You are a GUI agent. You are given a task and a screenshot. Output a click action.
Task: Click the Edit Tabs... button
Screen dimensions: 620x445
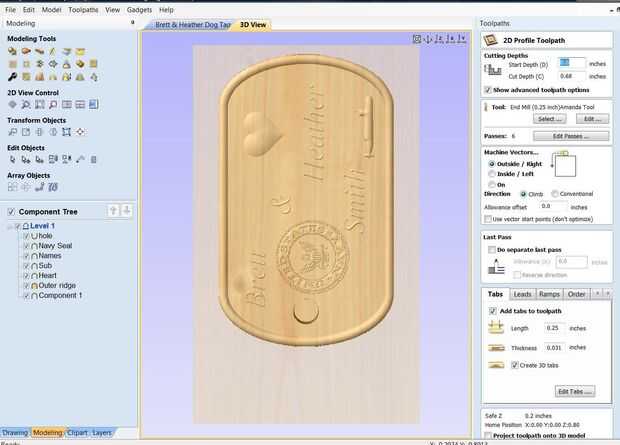point(575,392)
